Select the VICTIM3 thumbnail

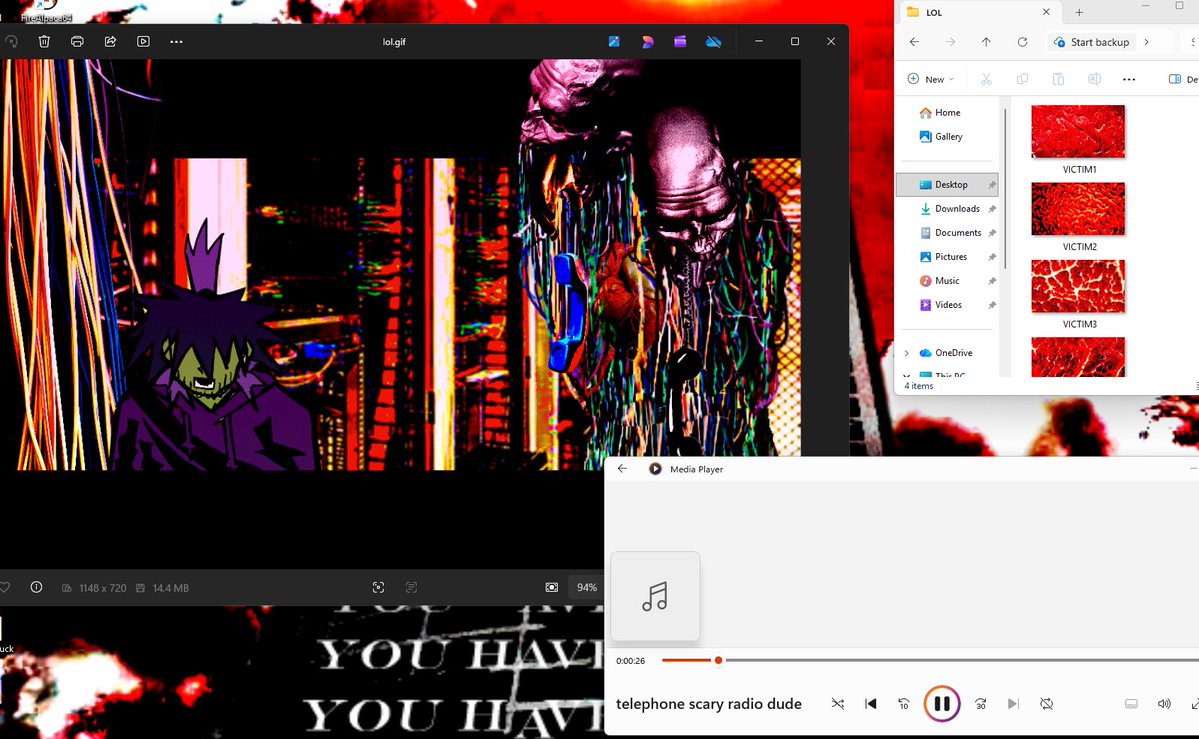pos(1078,286)
